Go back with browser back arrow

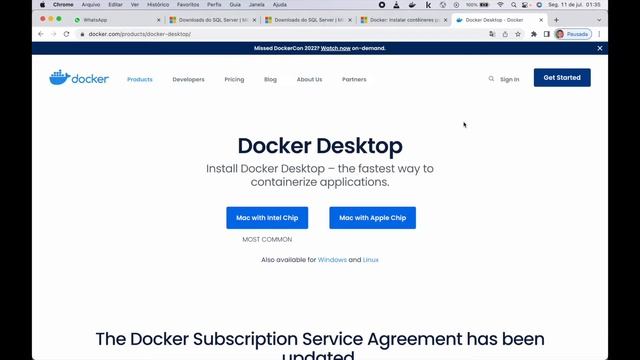click(41, 34)
